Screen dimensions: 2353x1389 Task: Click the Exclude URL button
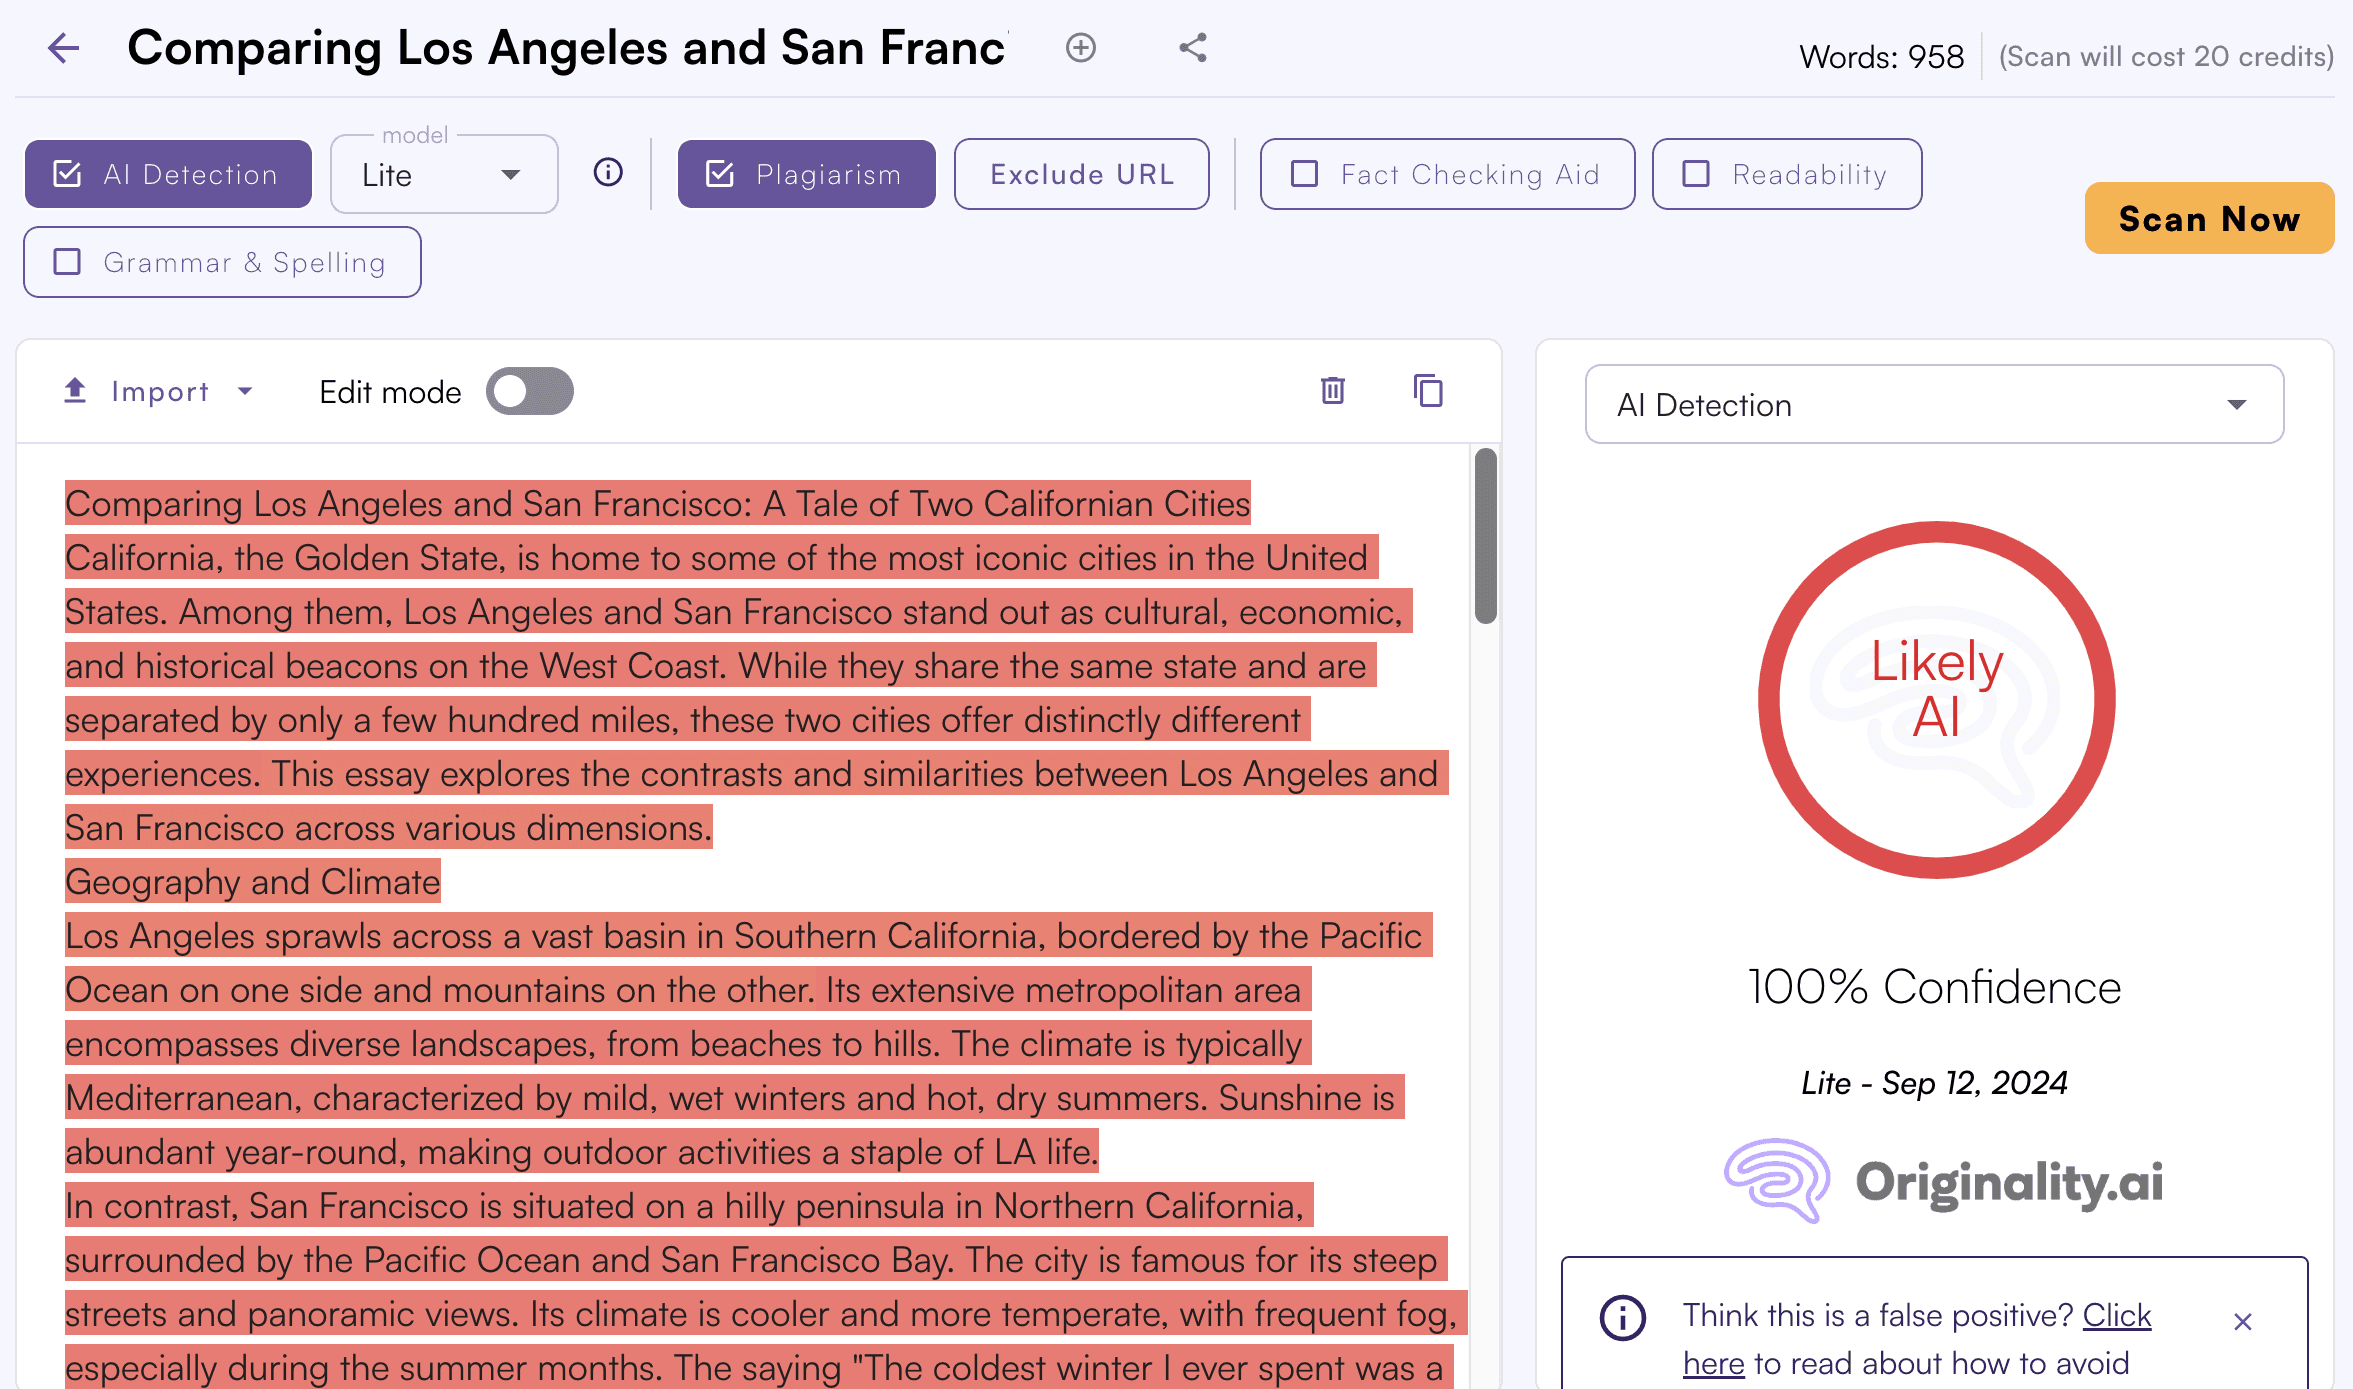coord(1081,174)
